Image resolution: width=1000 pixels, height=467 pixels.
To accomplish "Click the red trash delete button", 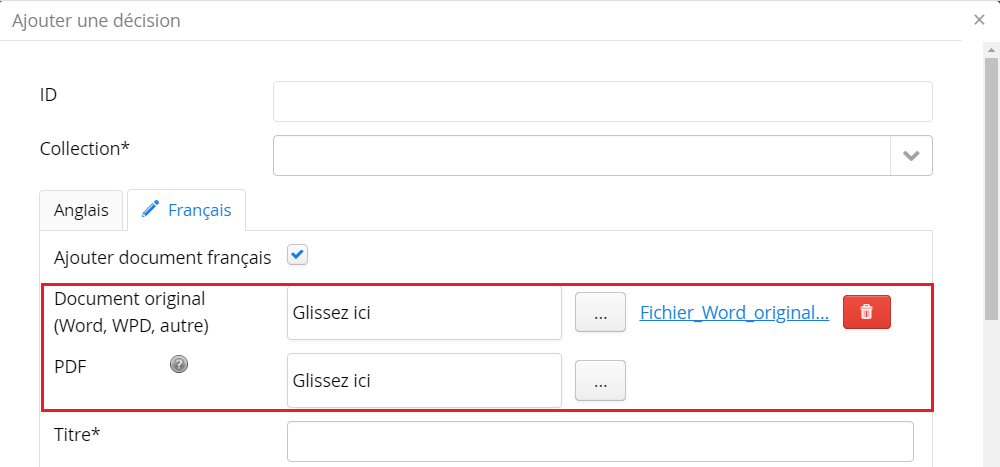I will [x=866, y=312].
